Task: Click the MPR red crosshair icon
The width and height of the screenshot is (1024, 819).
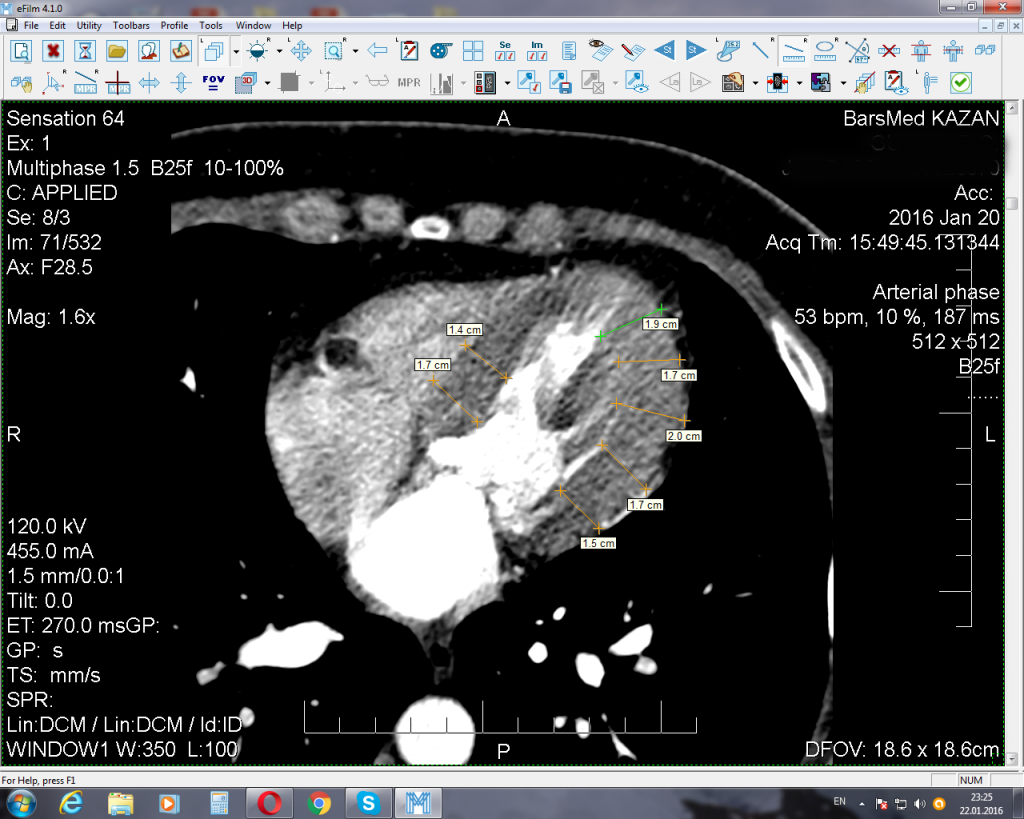Action: 118,83
